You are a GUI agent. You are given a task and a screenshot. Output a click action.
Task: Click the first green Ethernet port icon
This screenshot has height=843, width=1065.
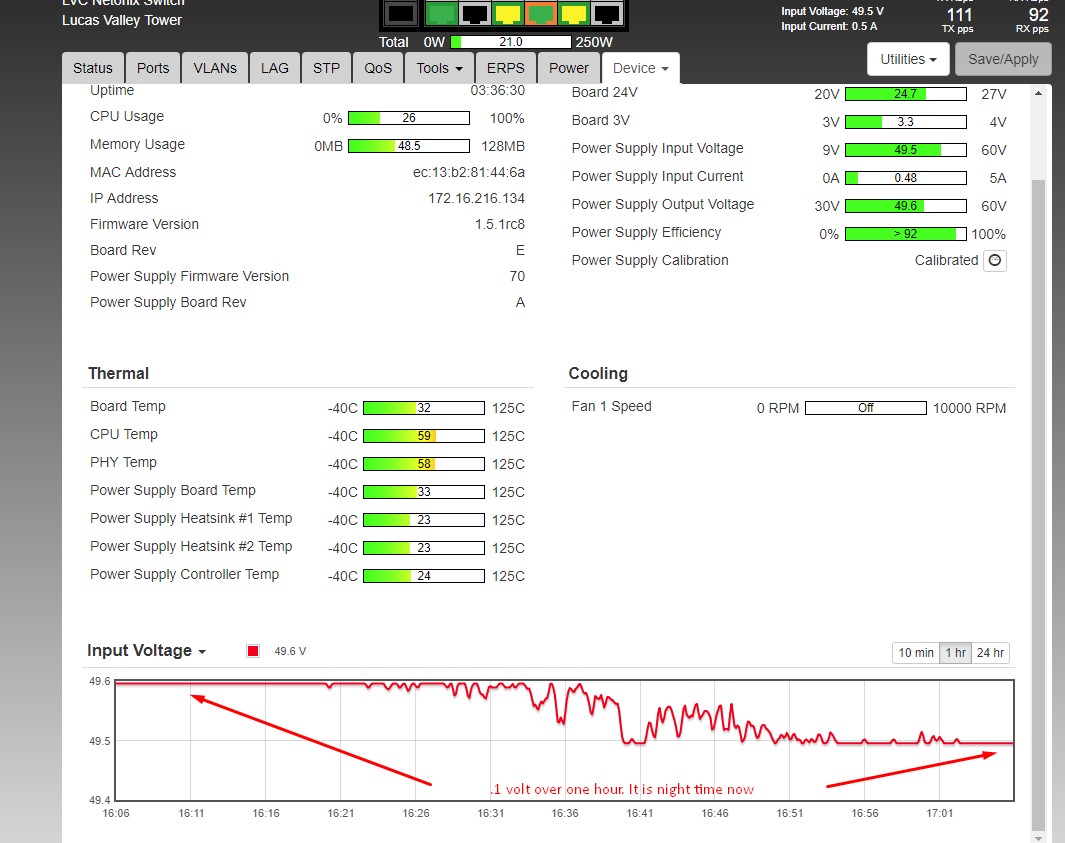(440, 14)
